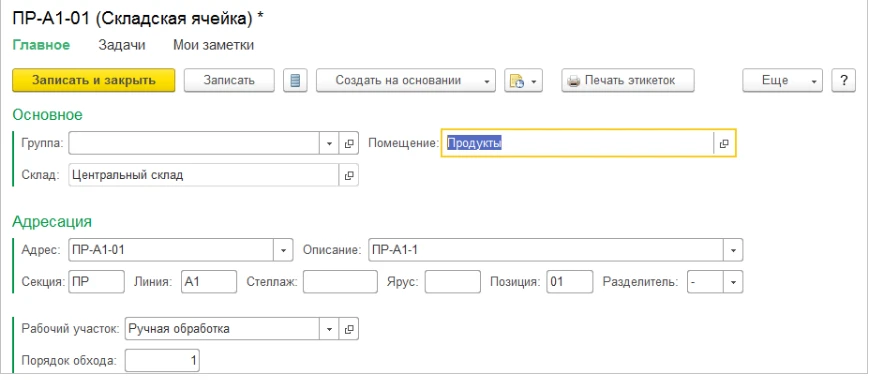
Task: Open the Разделитель dropdown
Action: (733, 282)
